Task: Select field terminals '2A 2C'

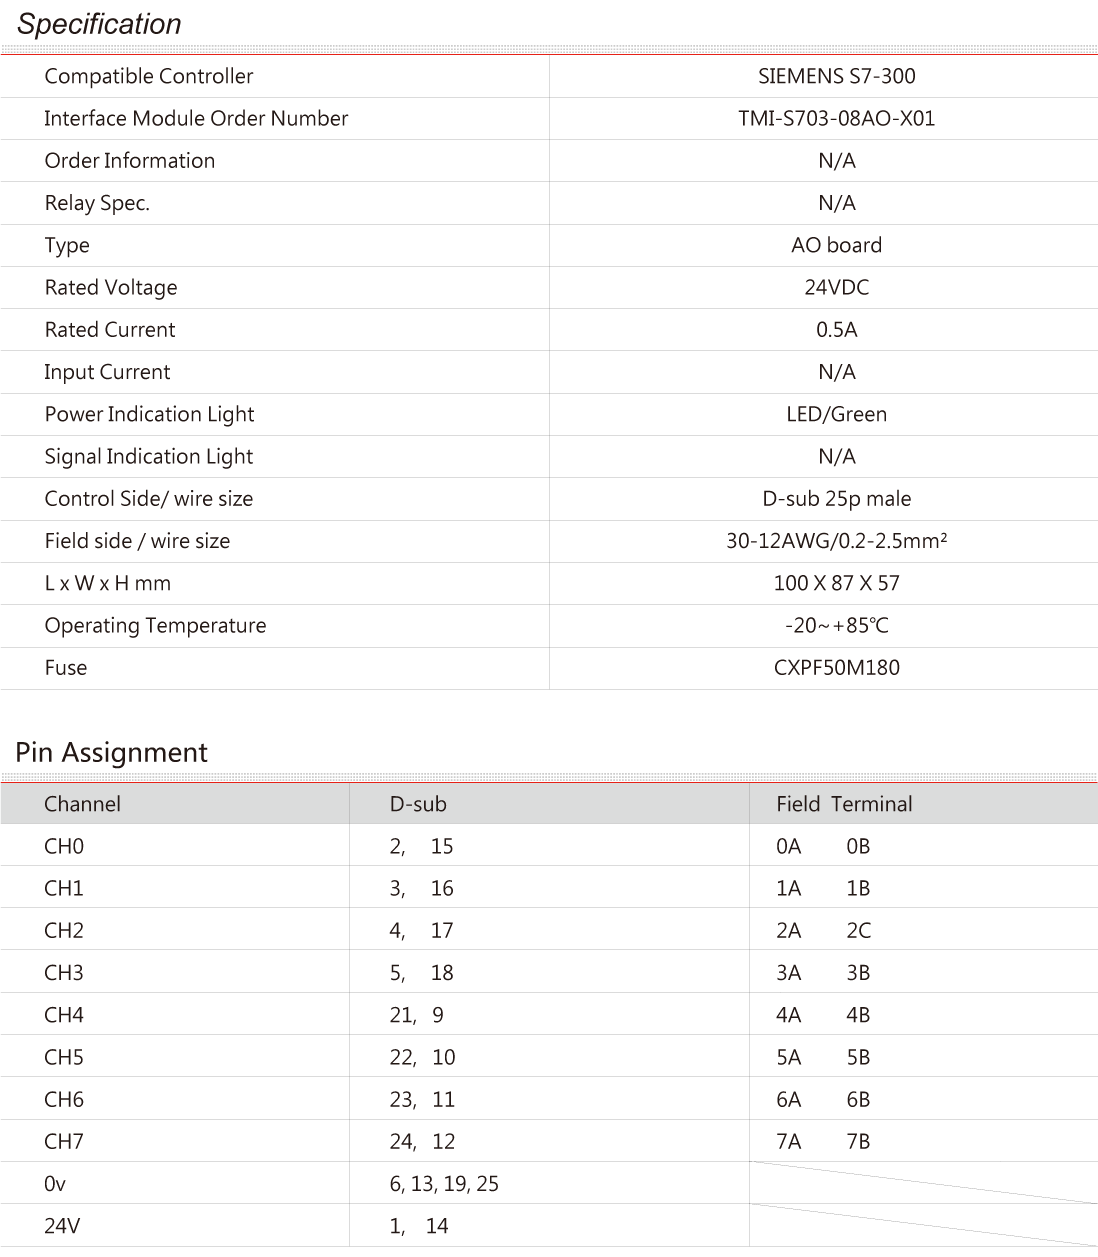Action: (823, 930)
